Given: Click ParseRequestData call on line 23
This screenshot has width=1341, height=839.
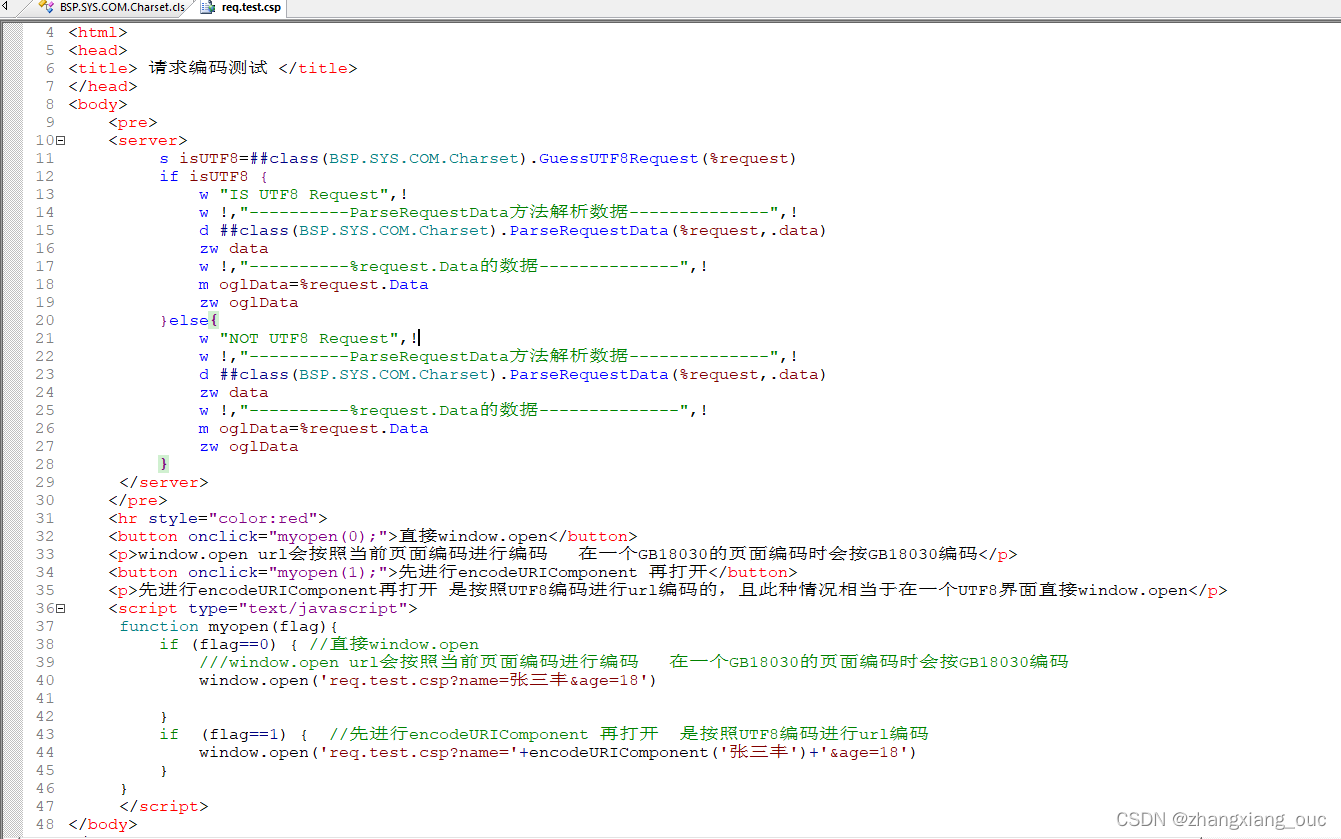Looking at the screenshot, I should coord(588,375).
